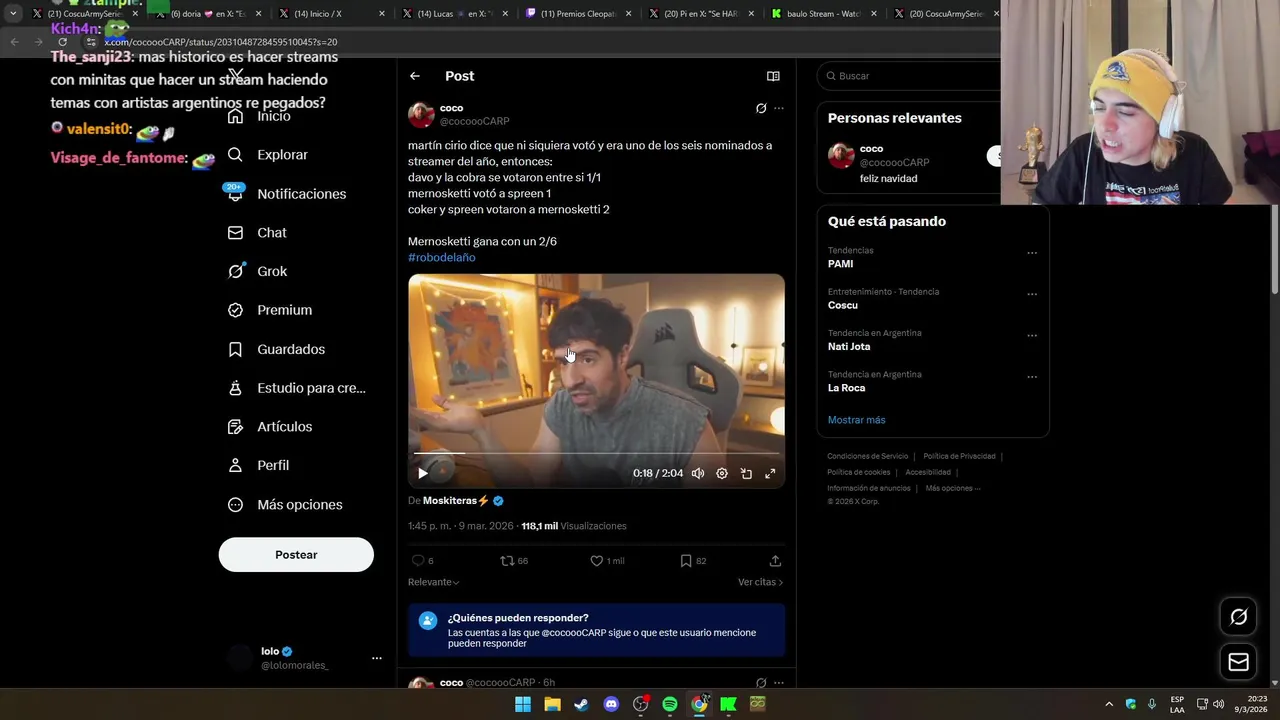Open Kick app from taskbar

(x=728, y=704)
